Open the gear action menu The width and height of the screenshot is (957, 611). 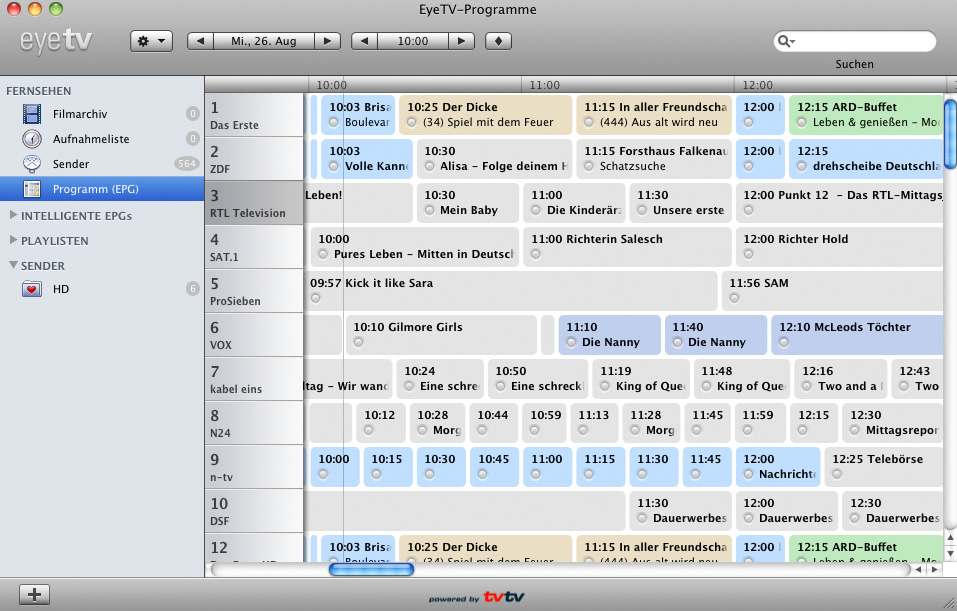(151, 41)
